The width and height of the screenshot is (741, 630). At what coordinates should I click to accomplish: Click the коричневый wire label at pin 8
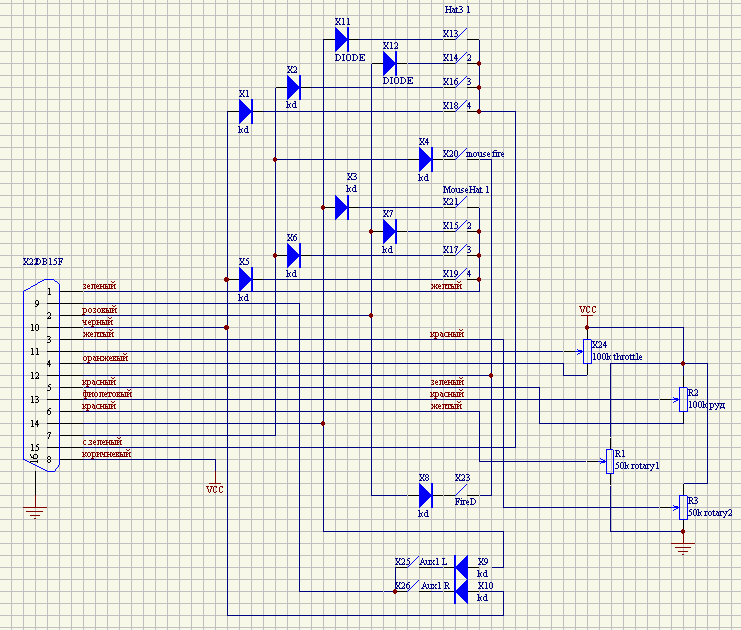107,454
